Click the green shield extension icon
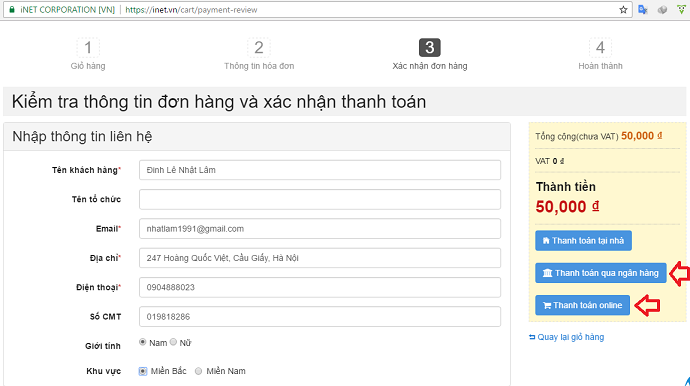This screenshot has width=690, height=386. (x=681, y=10)
